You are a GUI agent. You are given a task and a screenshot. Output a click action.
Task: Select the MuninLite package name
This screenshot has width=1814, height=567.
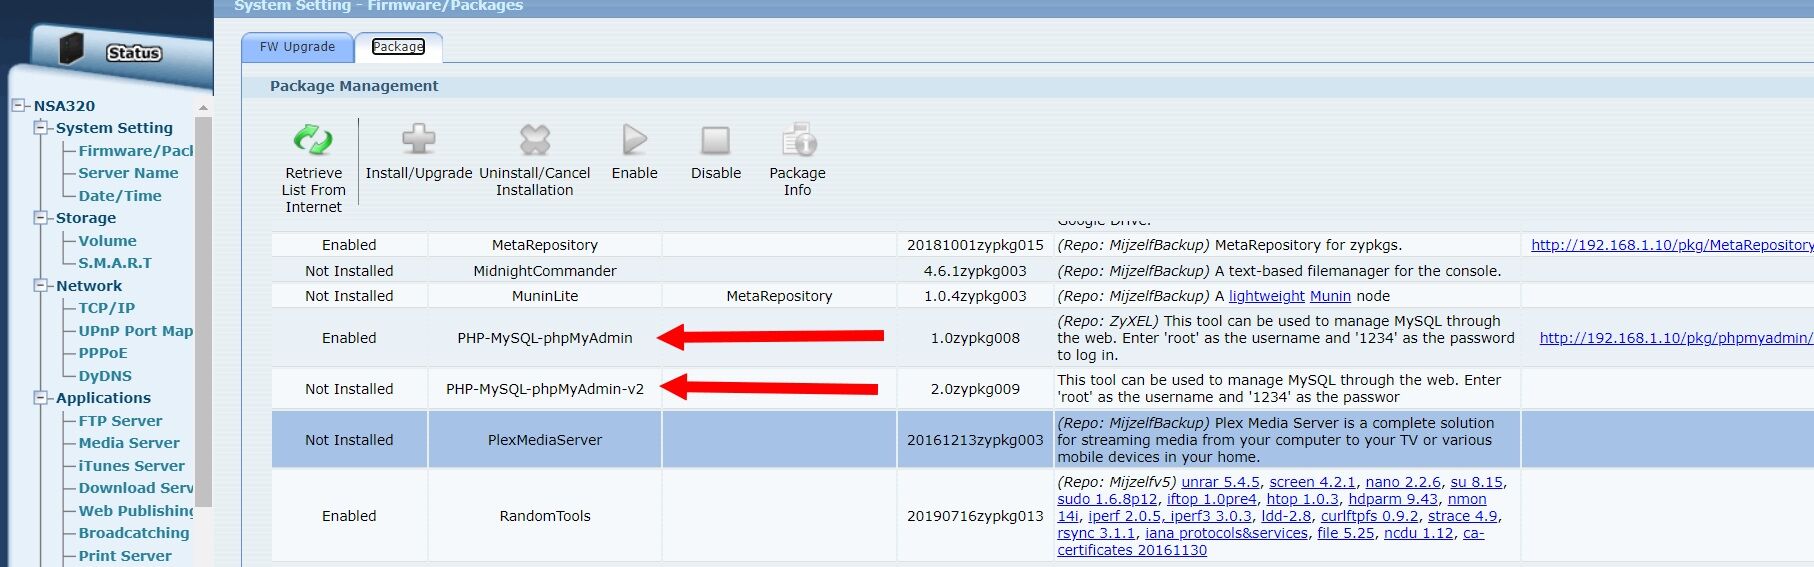(x=545, y=295)
